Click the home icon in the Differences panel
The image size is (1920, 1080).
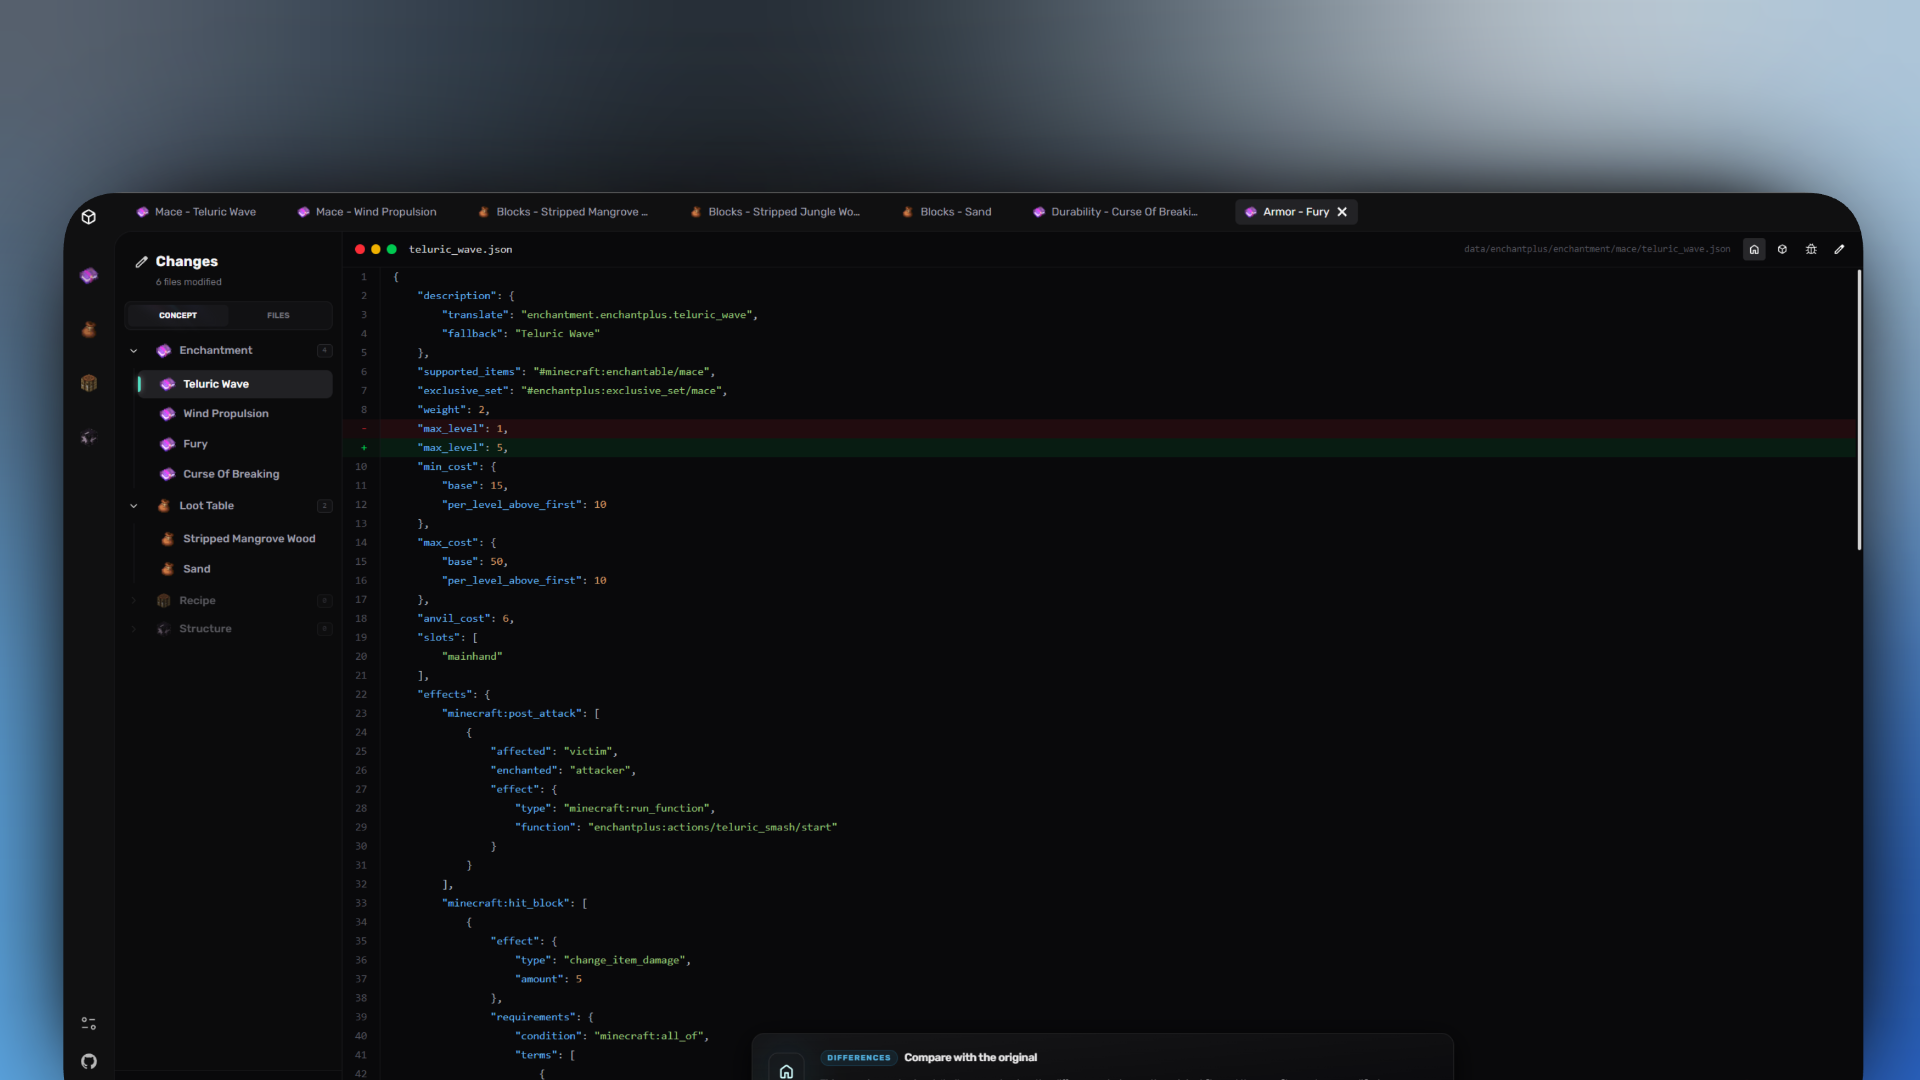click(x=786, y=1071)
